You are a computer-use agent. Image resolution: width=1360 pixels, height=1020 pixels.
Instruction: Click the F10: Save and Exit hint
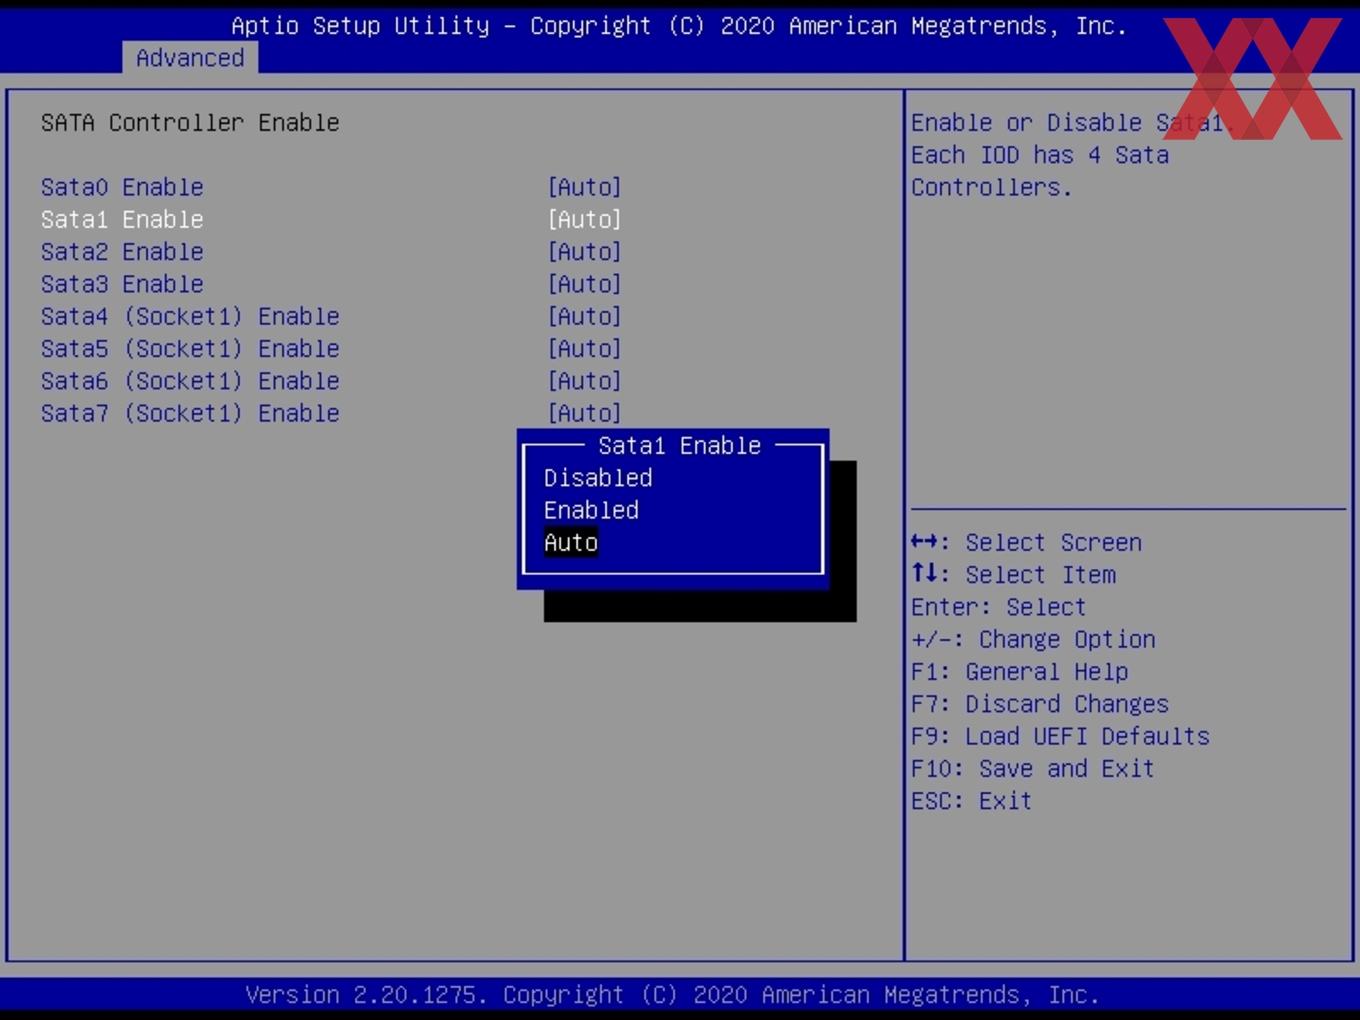(1032, 768)
